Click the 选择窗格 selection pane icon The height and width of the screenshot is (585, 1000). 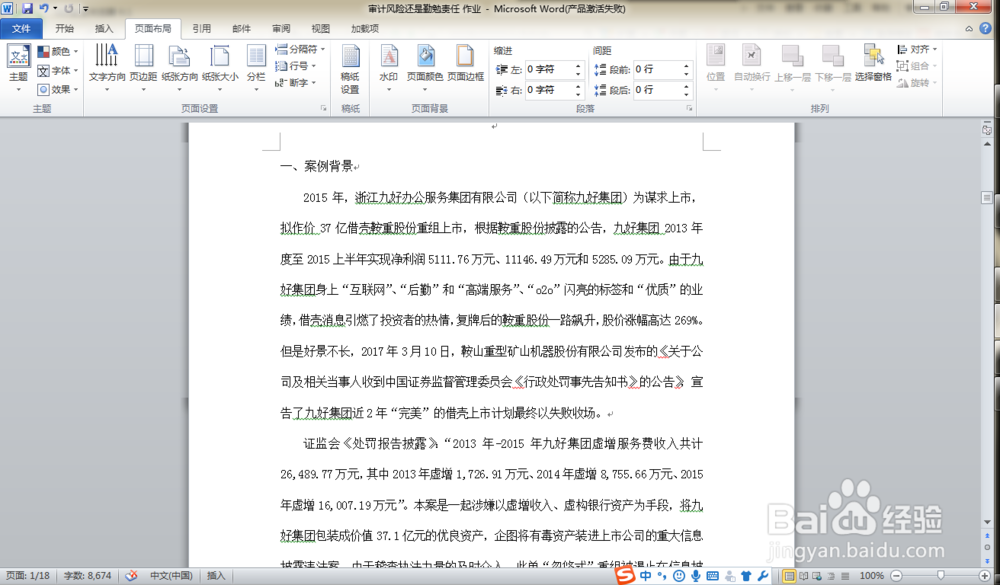coord(873,56)
